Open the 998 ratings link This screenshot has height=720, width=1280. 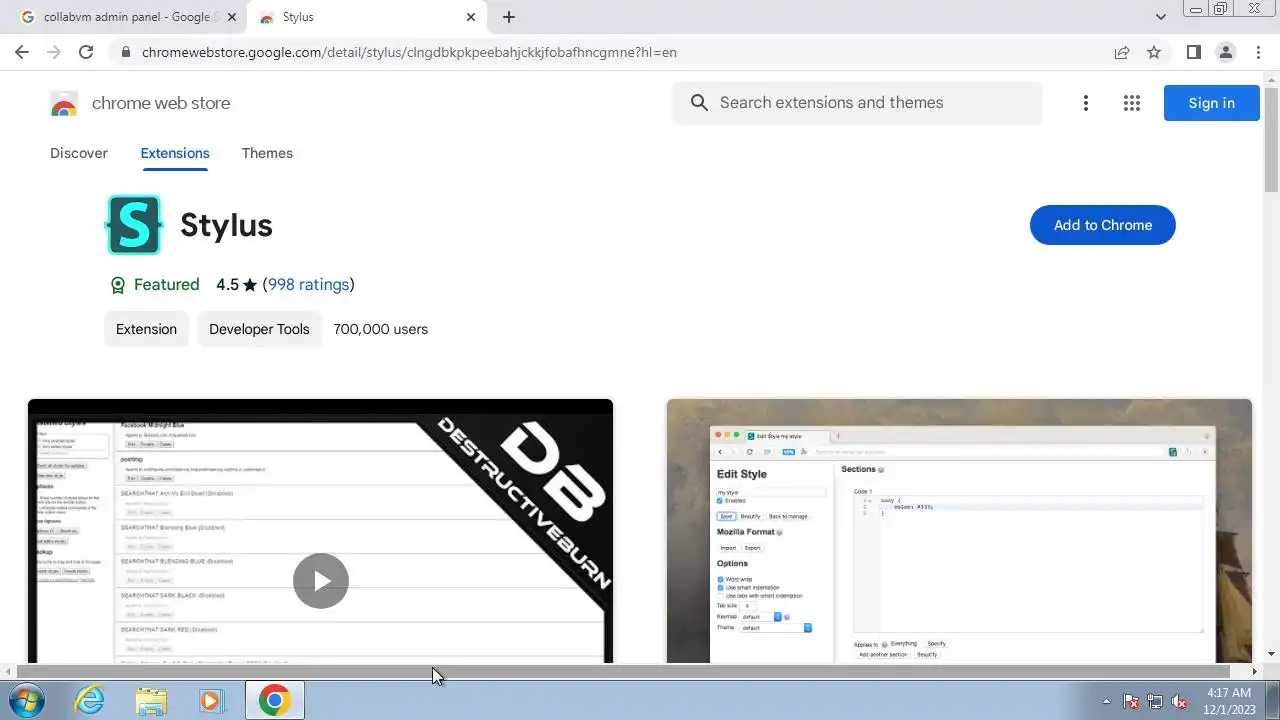[309, 285]
